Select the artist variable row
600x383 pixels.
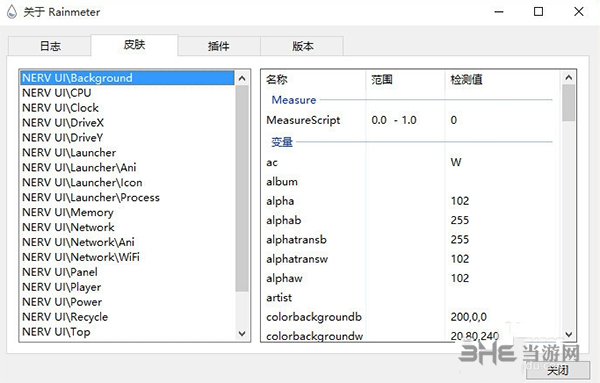coord(411,298)
